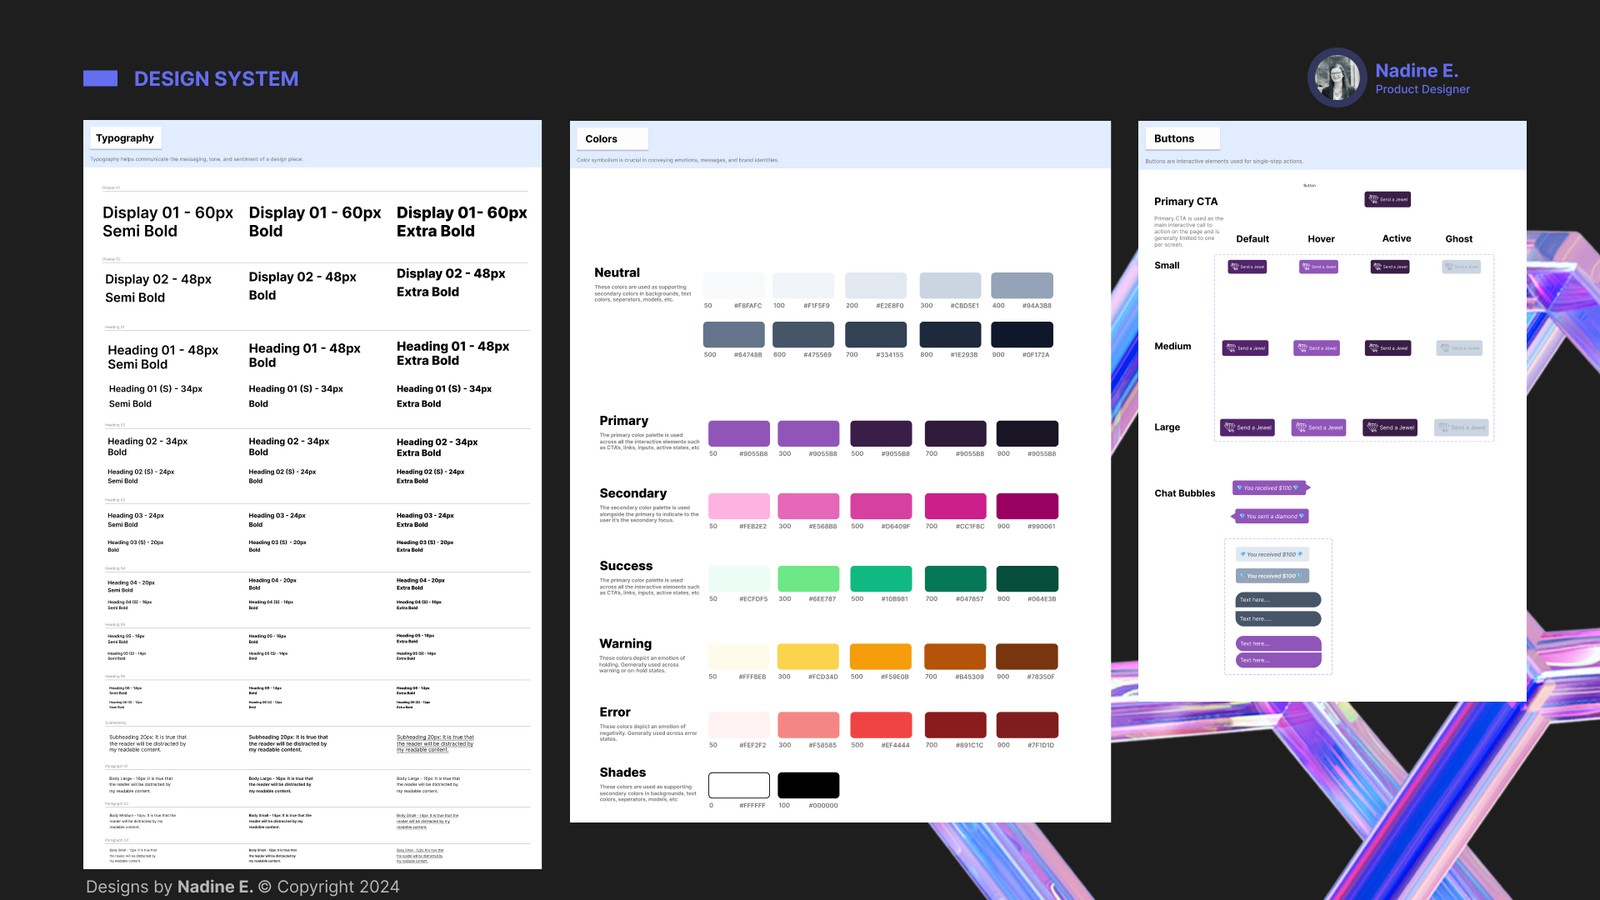The image size is (1600, 900).
Task: Pick the Success 500 #10B981 swatch
Action: [x=881, y=578]
